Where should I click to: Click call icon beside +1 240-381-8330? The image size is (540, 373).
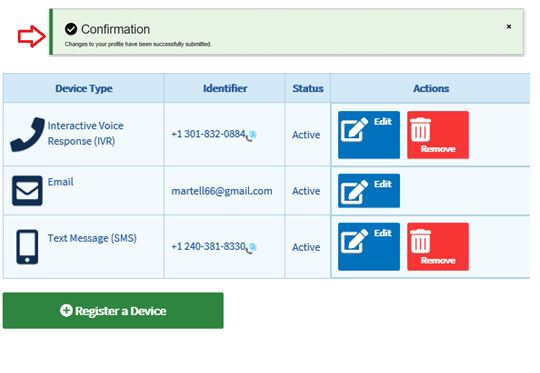pos(251,249)
